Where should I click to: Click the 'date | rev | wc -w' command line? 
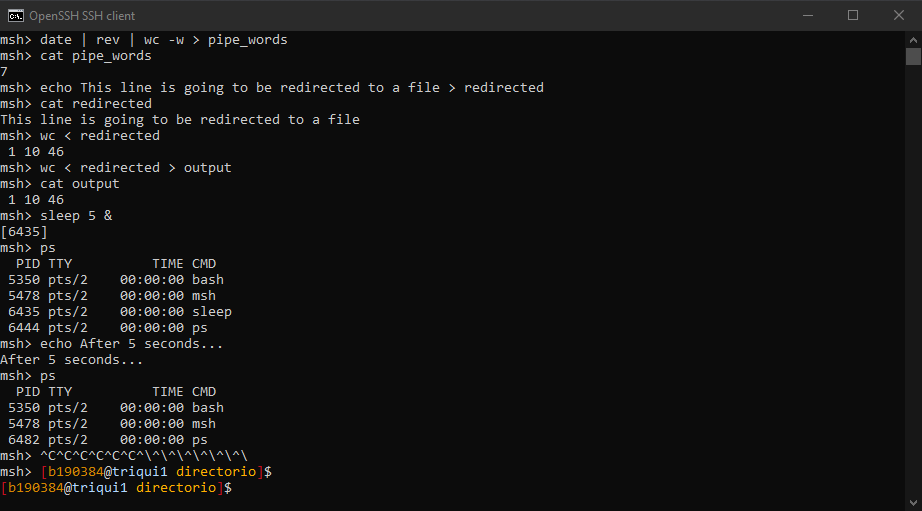click(144, 39)
